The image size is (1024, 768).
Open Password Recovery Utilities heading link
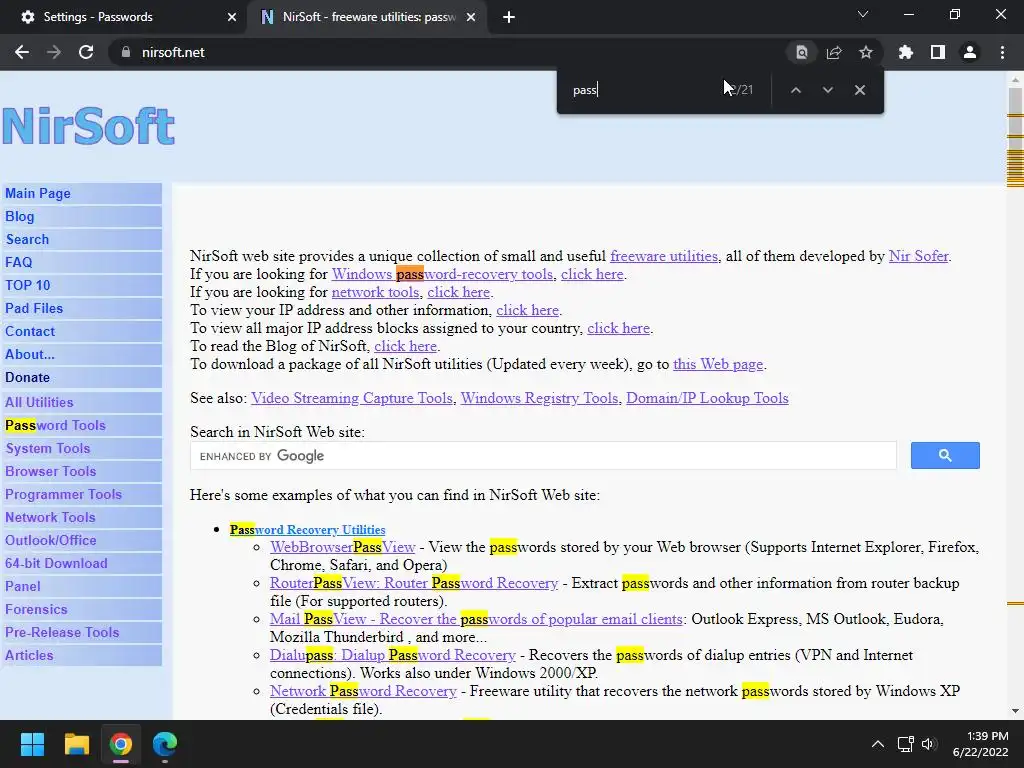point(308,530)
